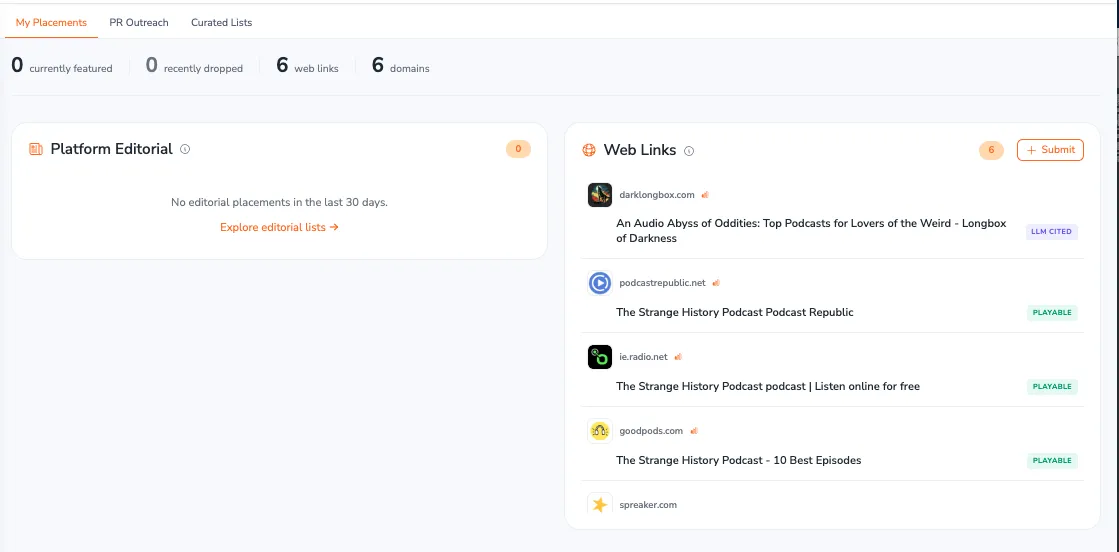This screenshot has height=552, width=1119.
Task: Click the darklongbox.com site favicon
Action: click(599, 195)
